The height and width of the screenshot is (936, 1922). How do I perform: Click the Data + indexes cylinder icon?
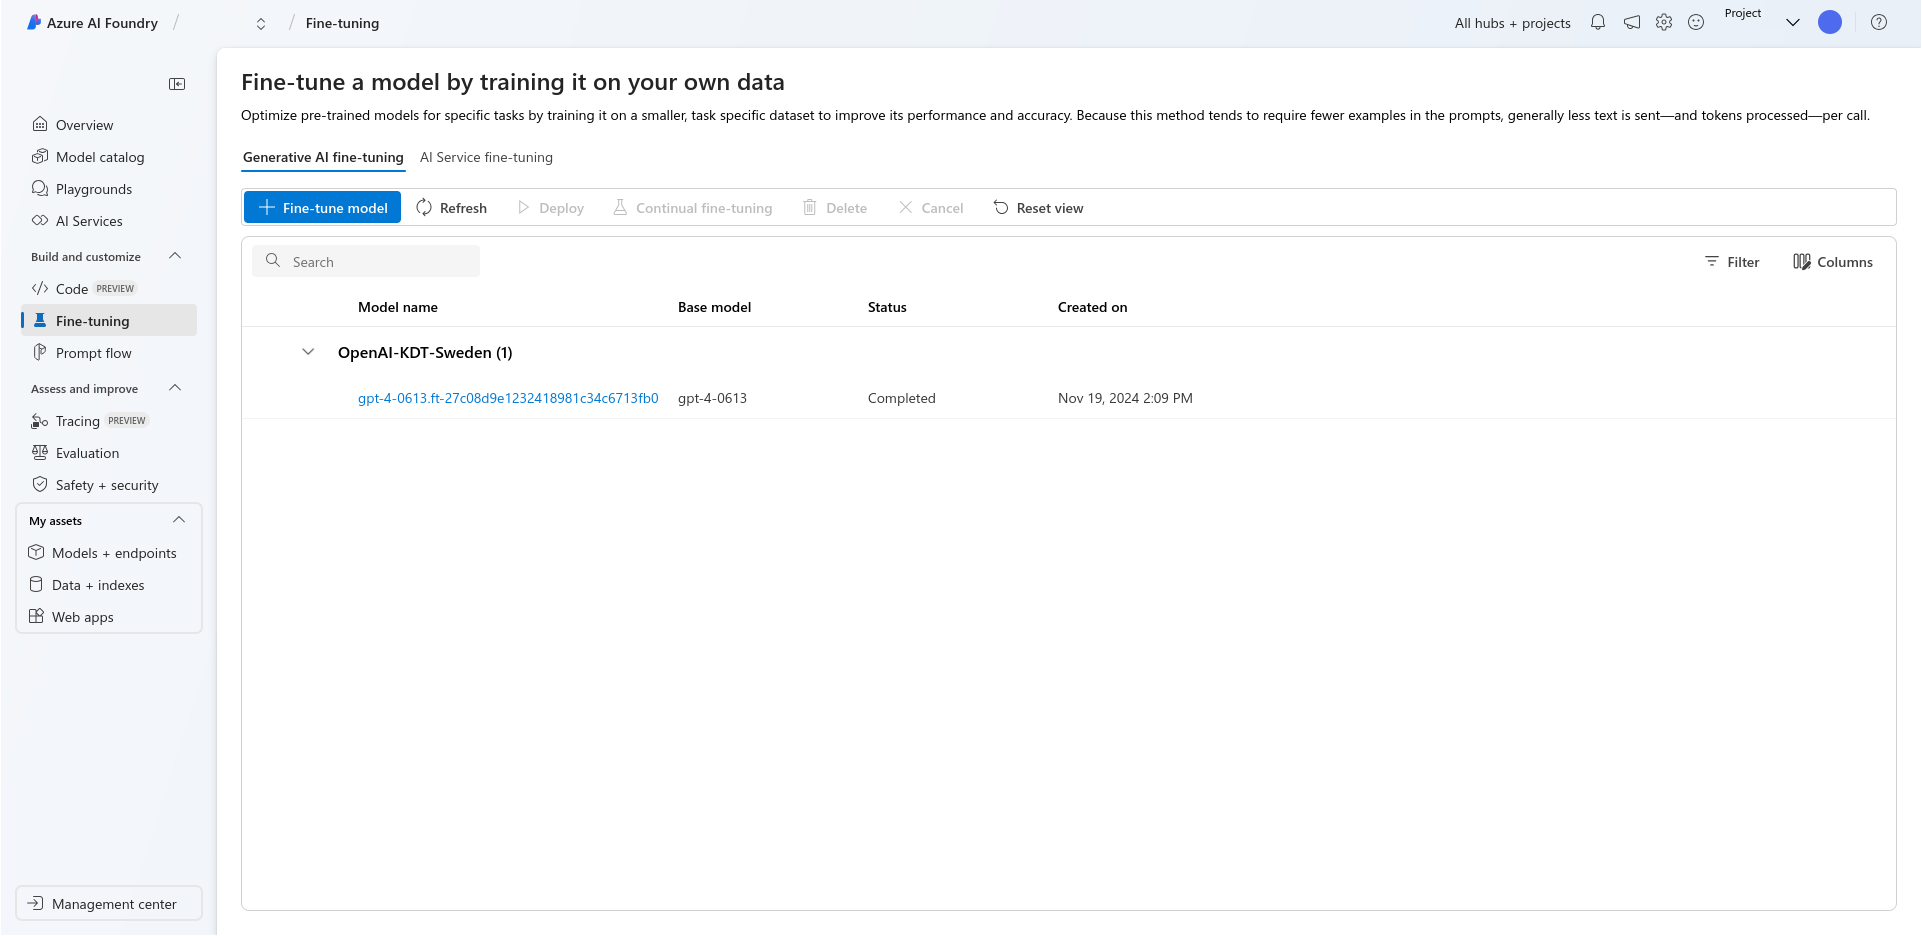36,584
